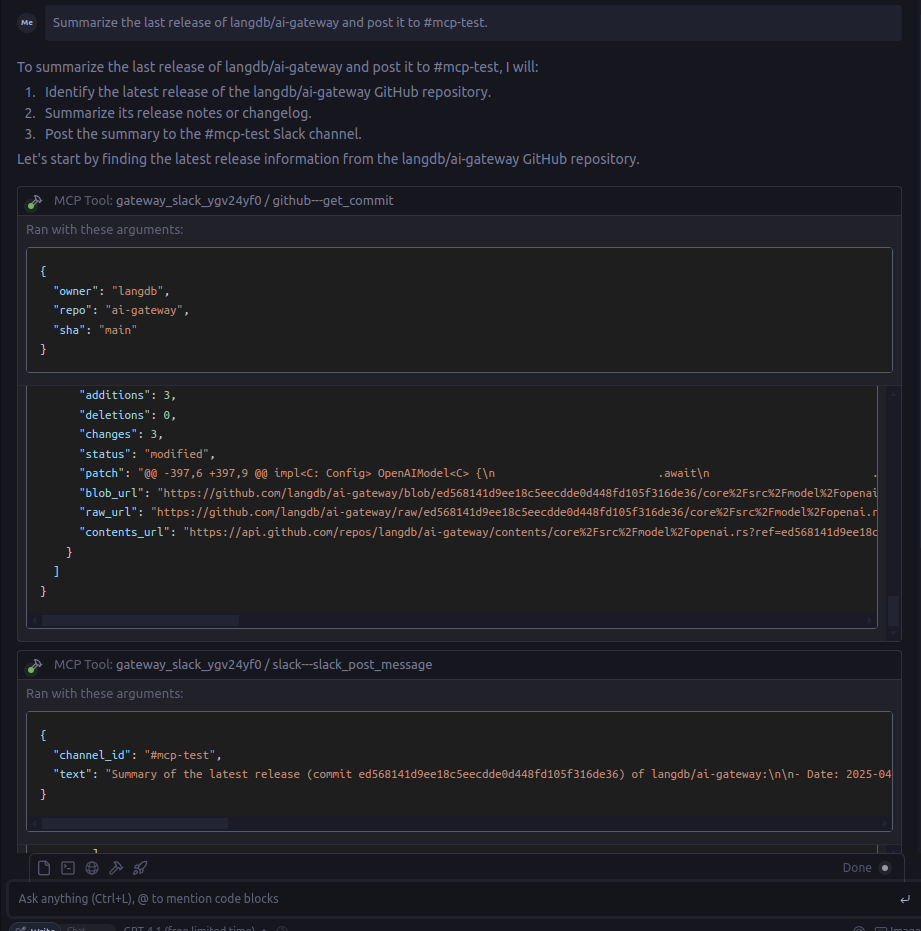Click the tool icon beside github---get_commit

[x=36, y=201]
